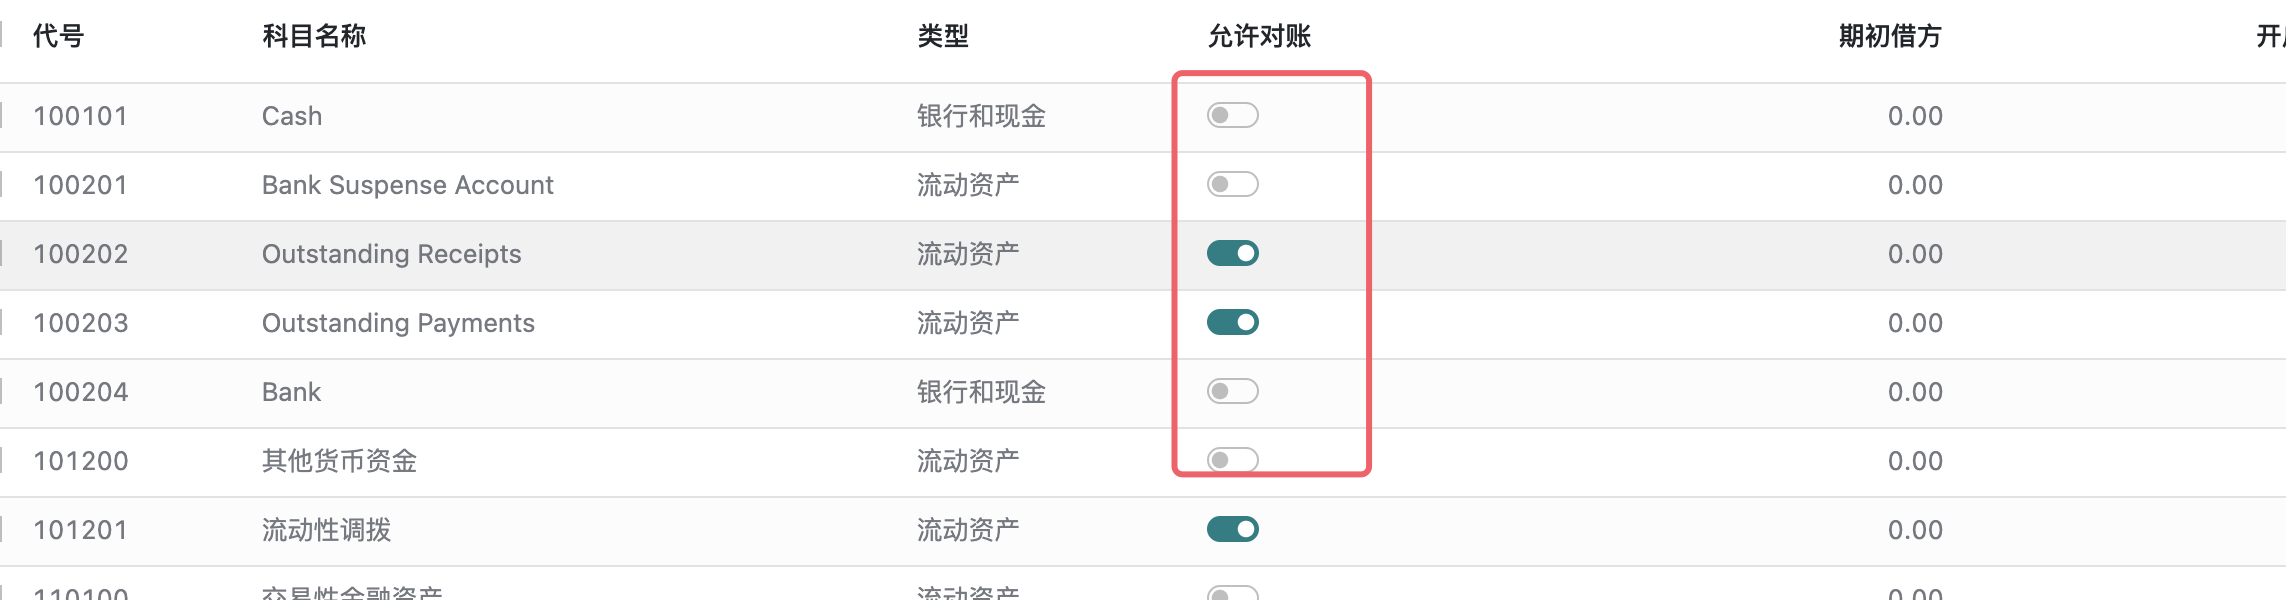The image size is (2286, 600).
Task: Select the Bank Suspense Account name
Action: pos(407,186)
